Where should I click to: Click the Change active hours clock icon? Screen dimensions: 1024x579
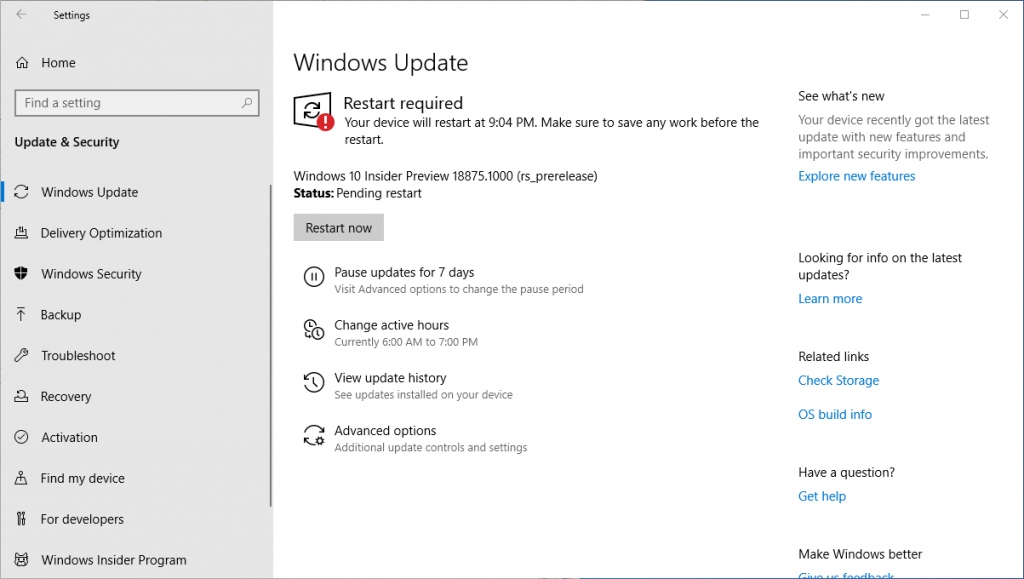tap(313, 331)
